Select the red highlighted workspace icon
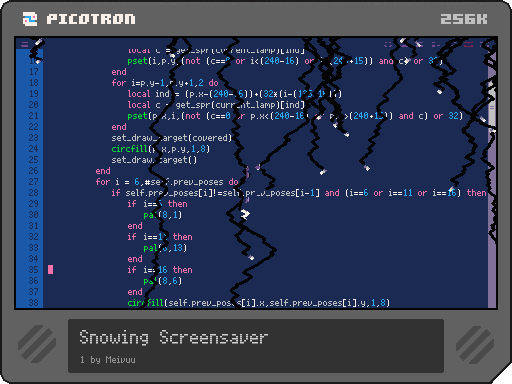Viewport: 512px width, 384px height. pyautogui.click(x=468, y=44)
